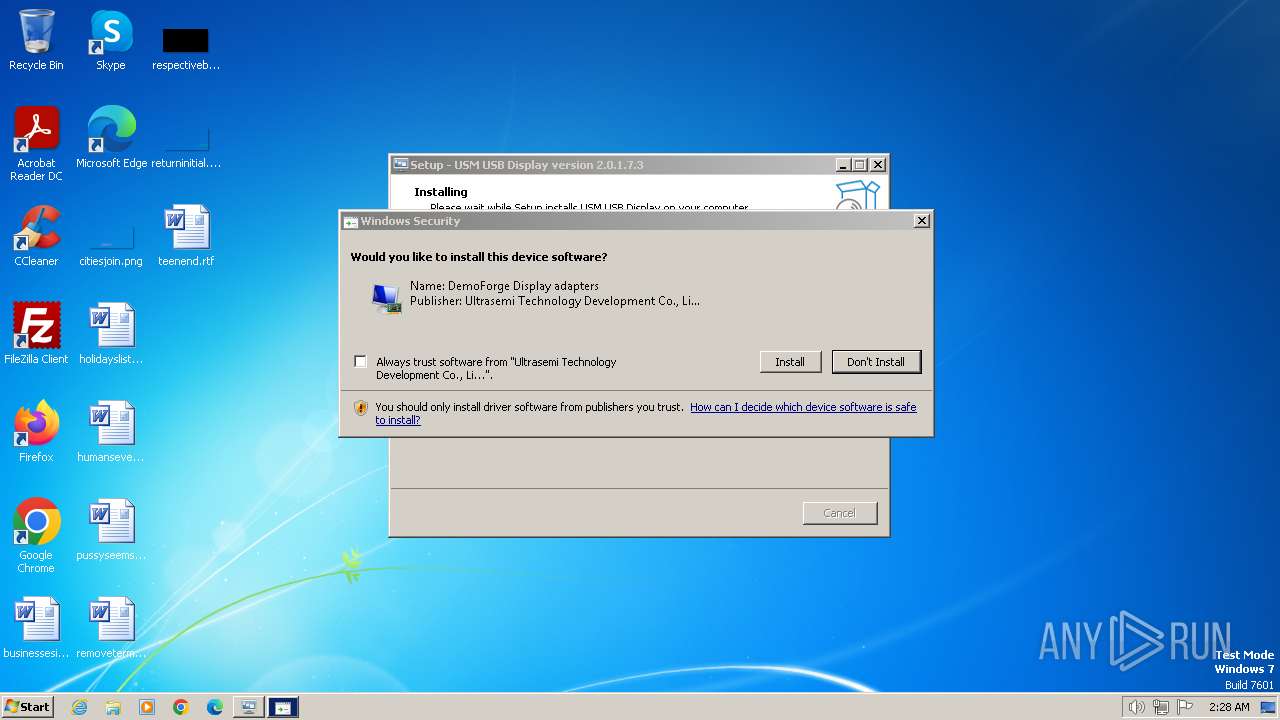
Task: Open the Recycle Bin desktop icon
Action: 36,40
